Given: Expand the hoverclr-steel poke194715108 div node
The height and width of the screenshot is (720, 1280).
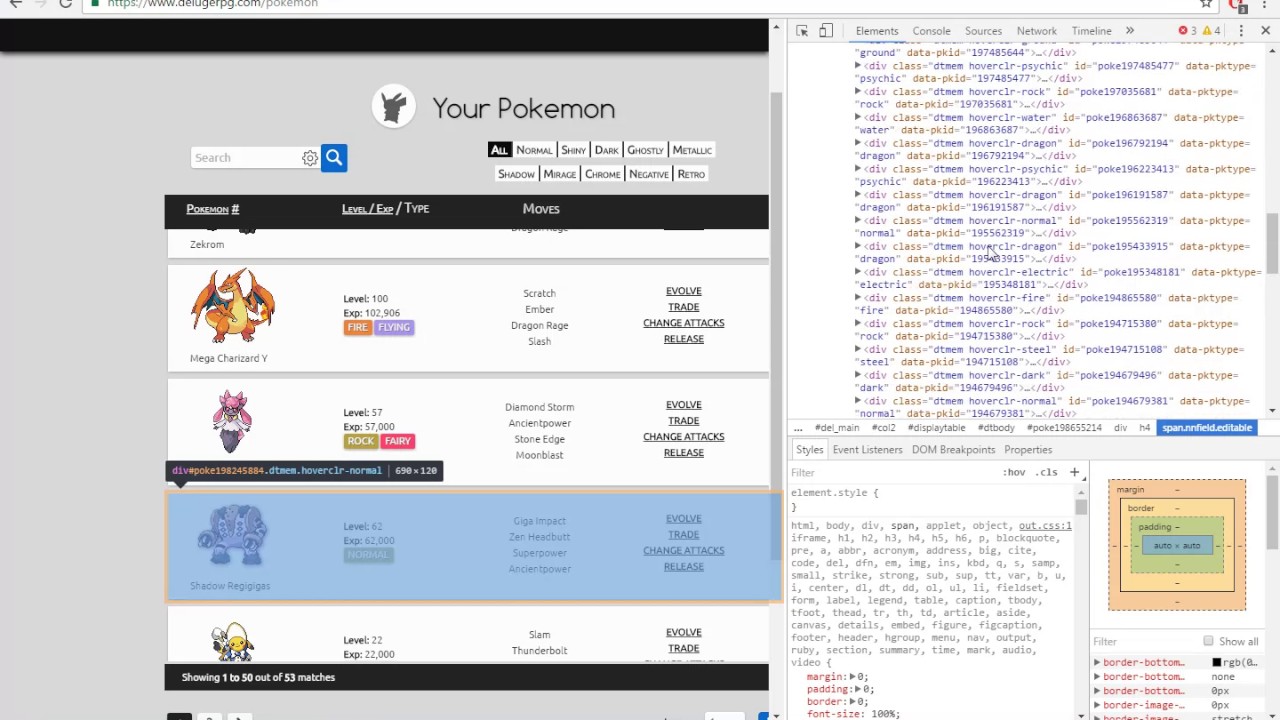Looking at the screenshot, I should (x=858, y=350).
